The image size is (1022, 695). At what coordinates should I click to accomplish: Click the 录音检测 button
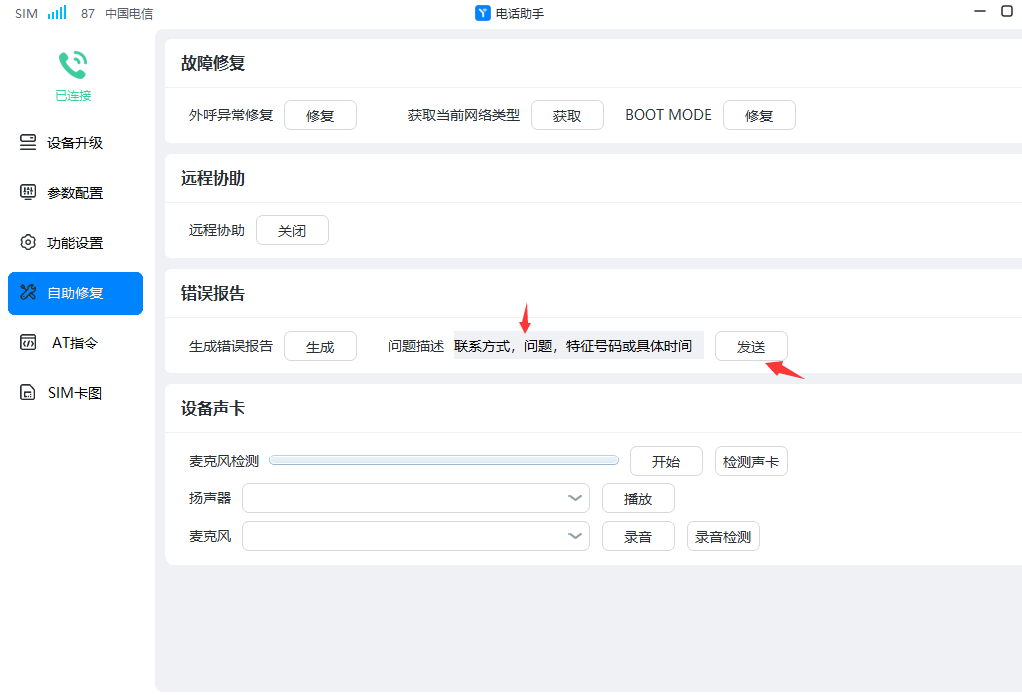(723, 536)
